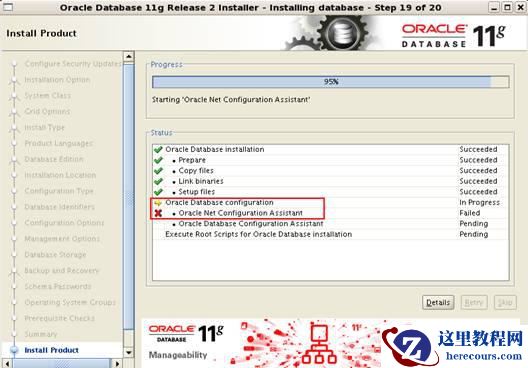This screenshot has width=528, height=368.
Task: Maximize the installer window
Action: click(x=507, y=7)
